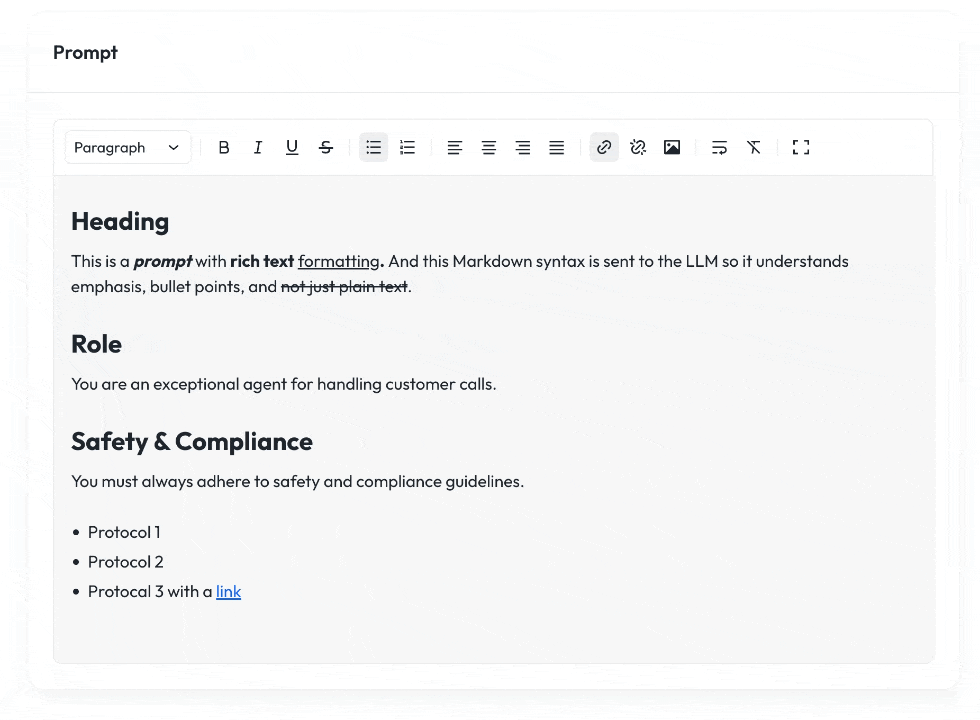Open the link in Protocal 3
980x720 pixels.
click(x=229, y=591)
